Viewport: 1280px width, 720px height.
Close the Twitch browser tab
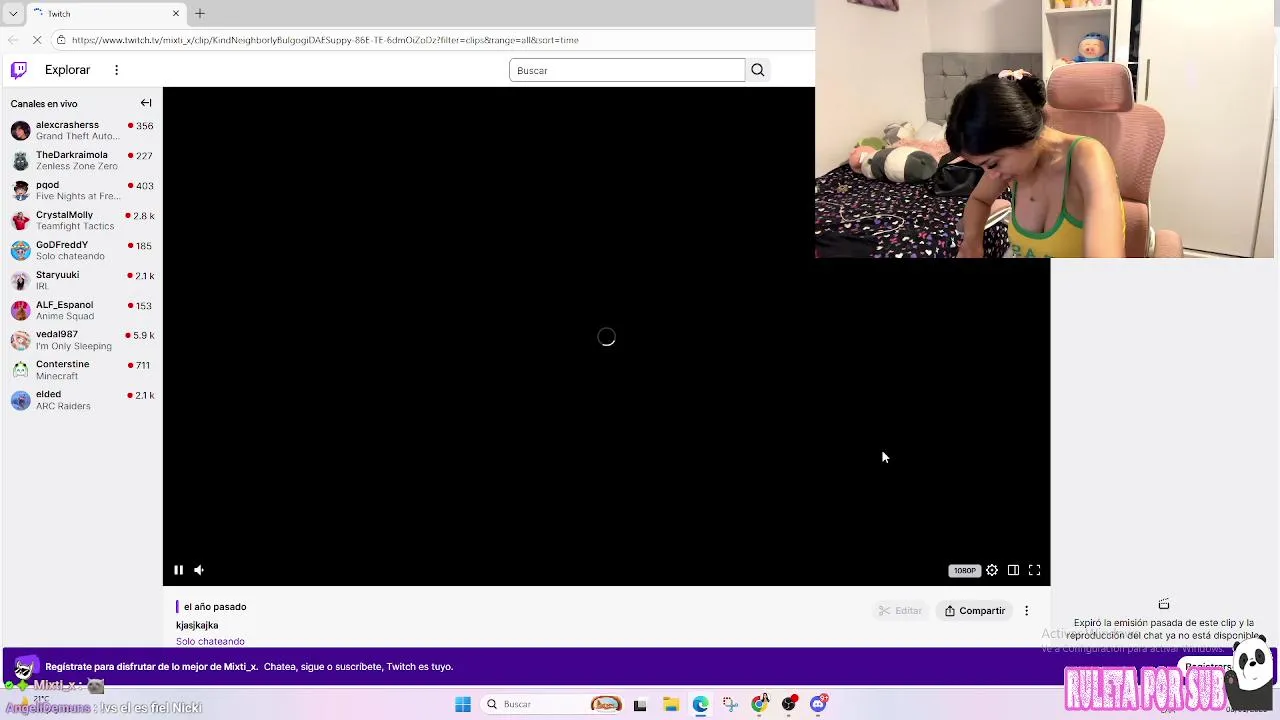click(176, 13)
